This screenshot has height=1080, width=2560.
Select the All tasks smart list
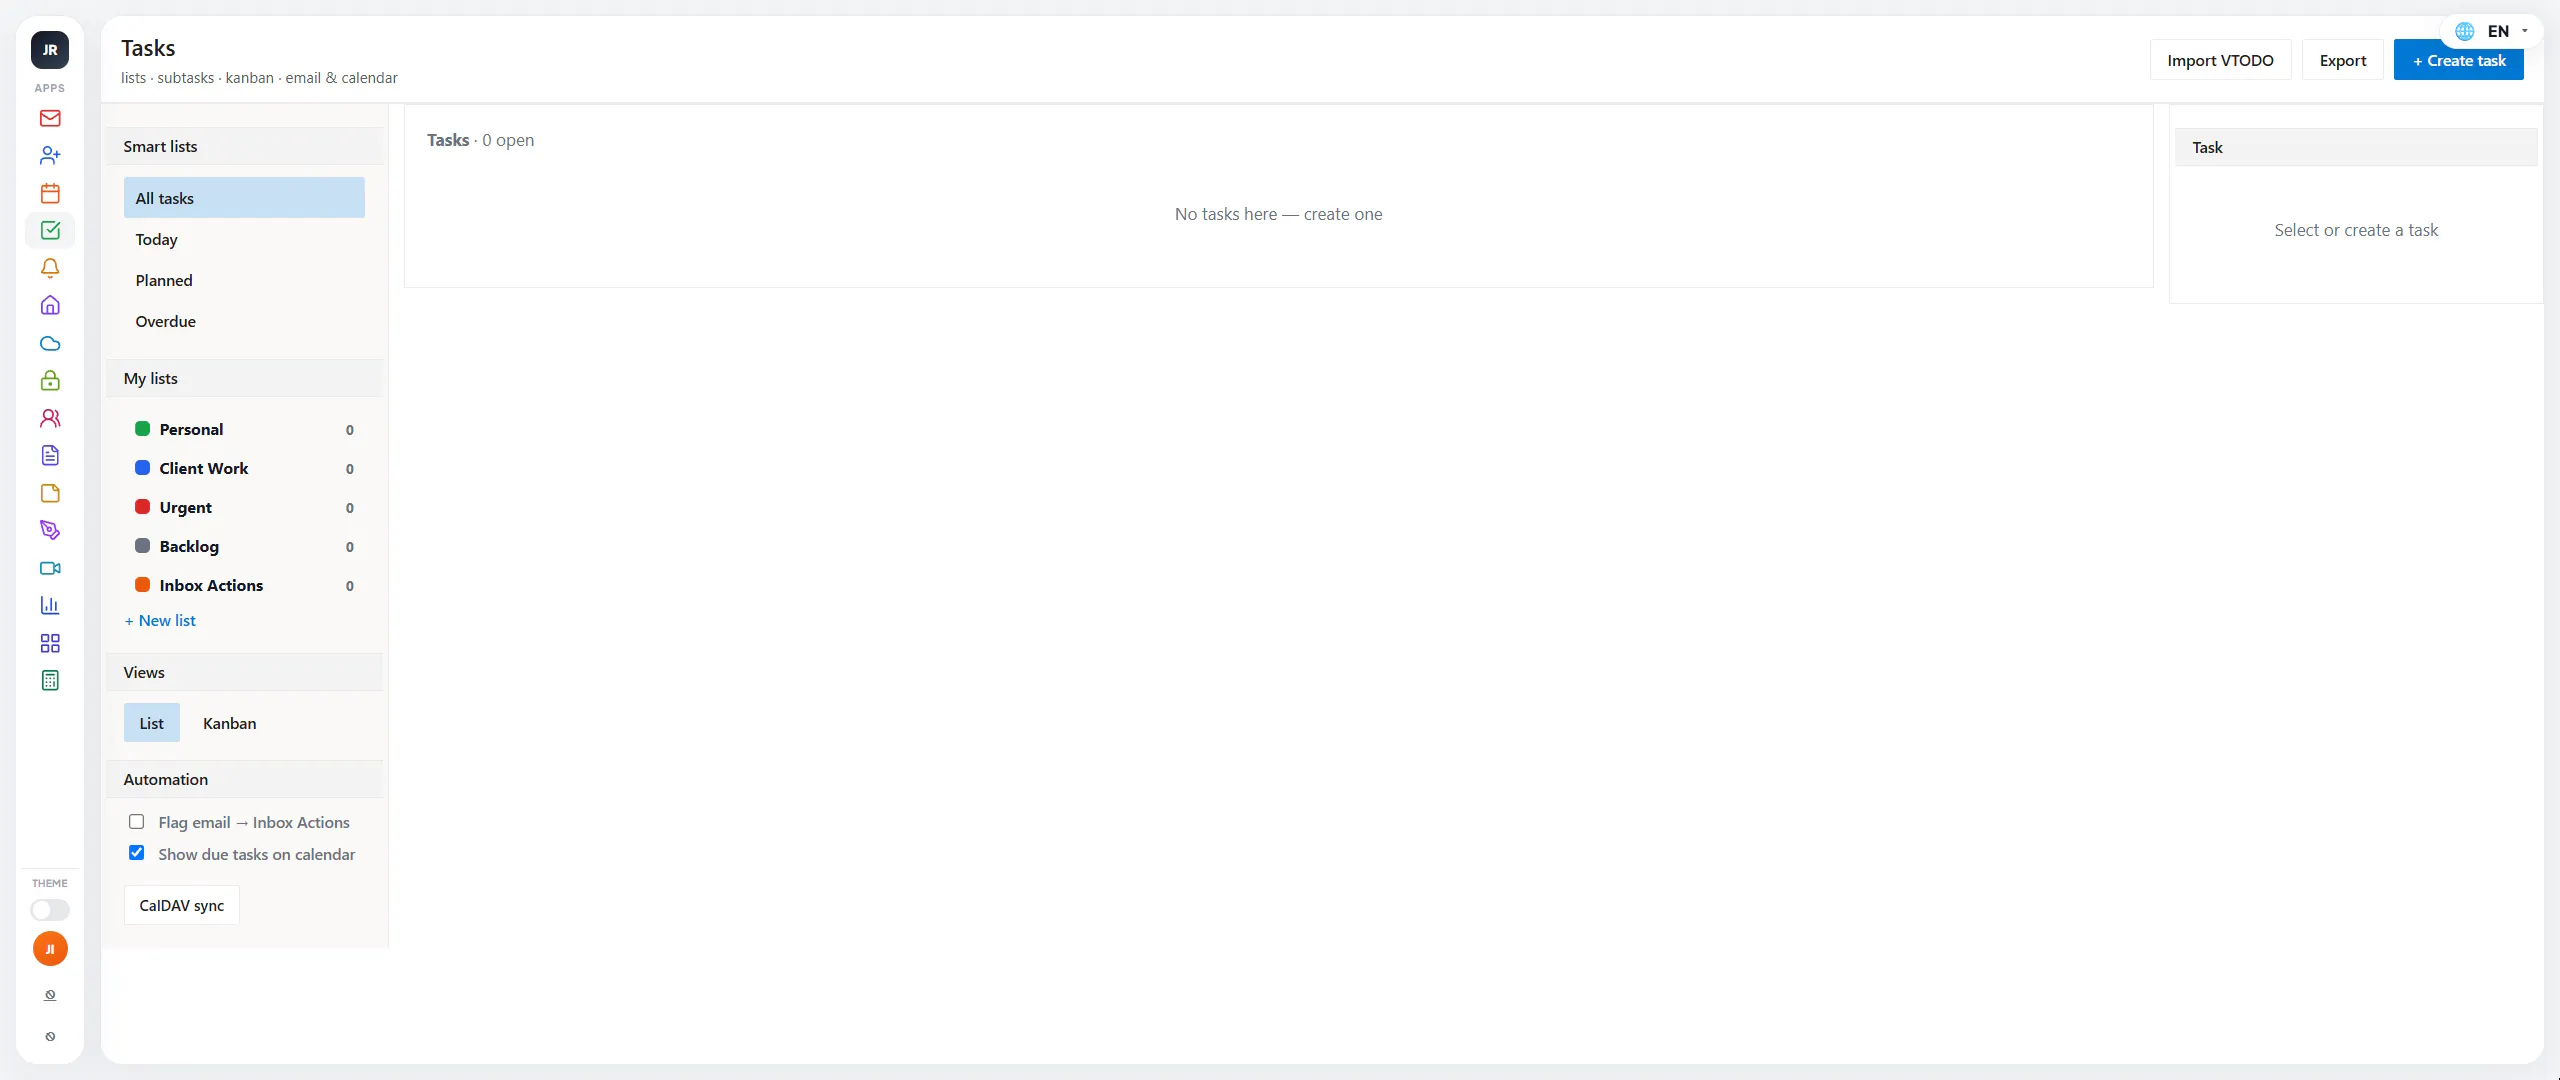click(244, 198)
